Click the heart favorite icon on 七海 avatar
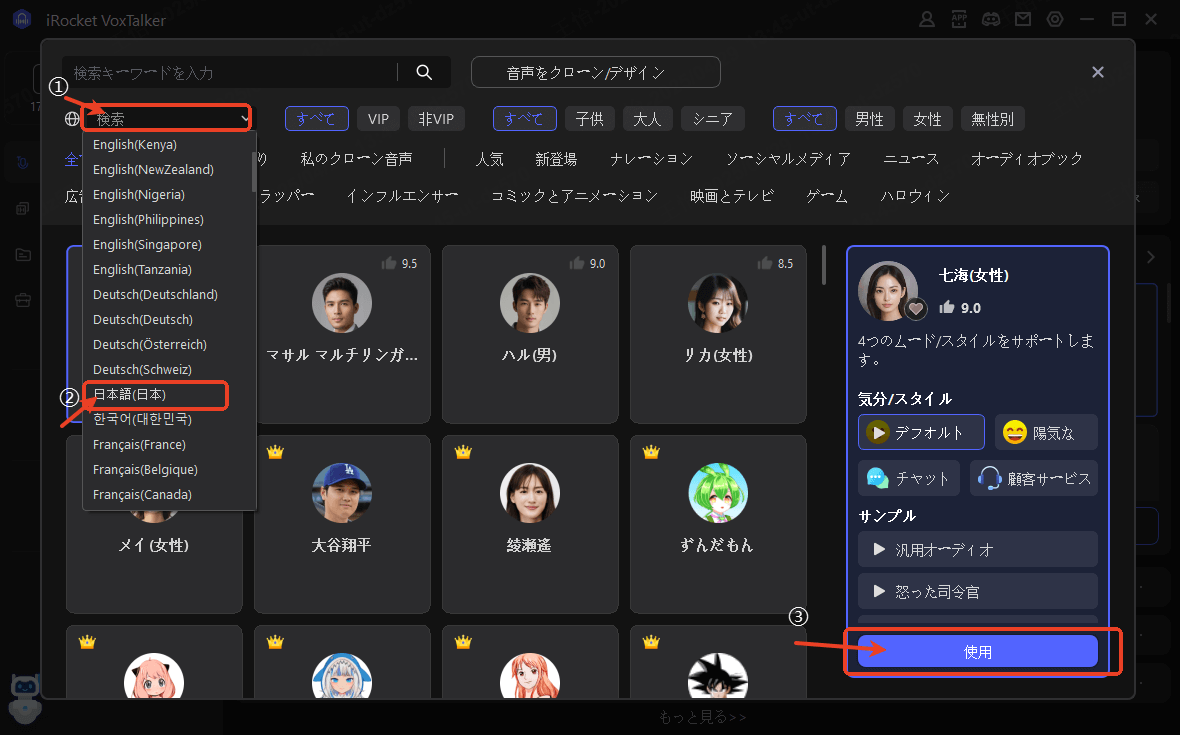 point(915,308)
